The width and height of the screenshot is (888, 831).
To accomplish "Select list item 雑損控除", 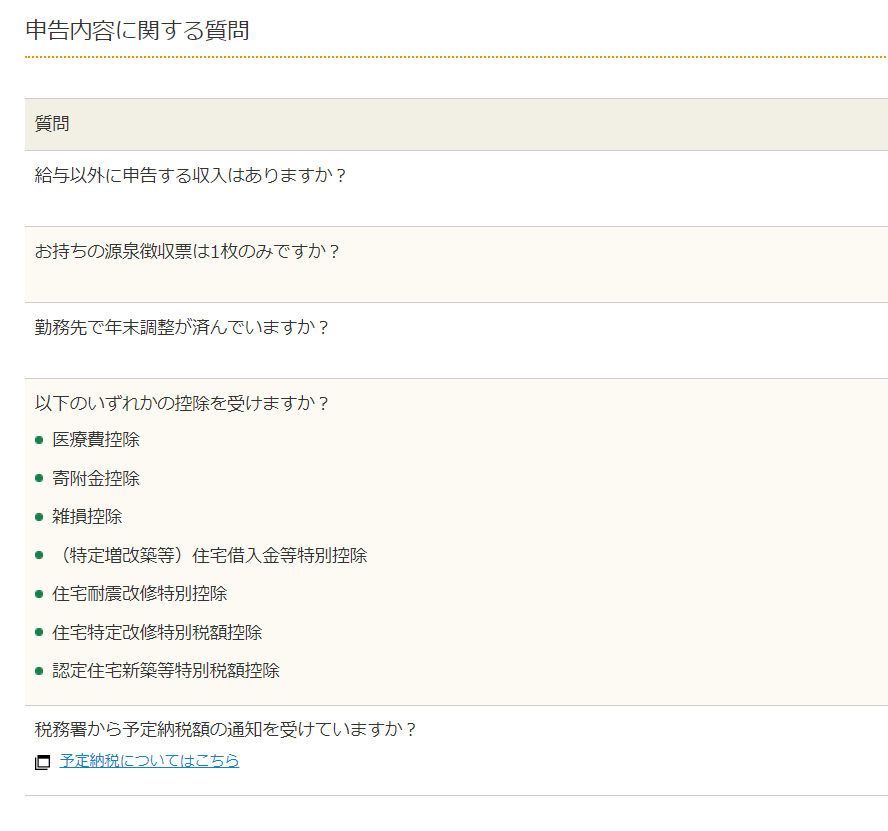I will (87, 517).
